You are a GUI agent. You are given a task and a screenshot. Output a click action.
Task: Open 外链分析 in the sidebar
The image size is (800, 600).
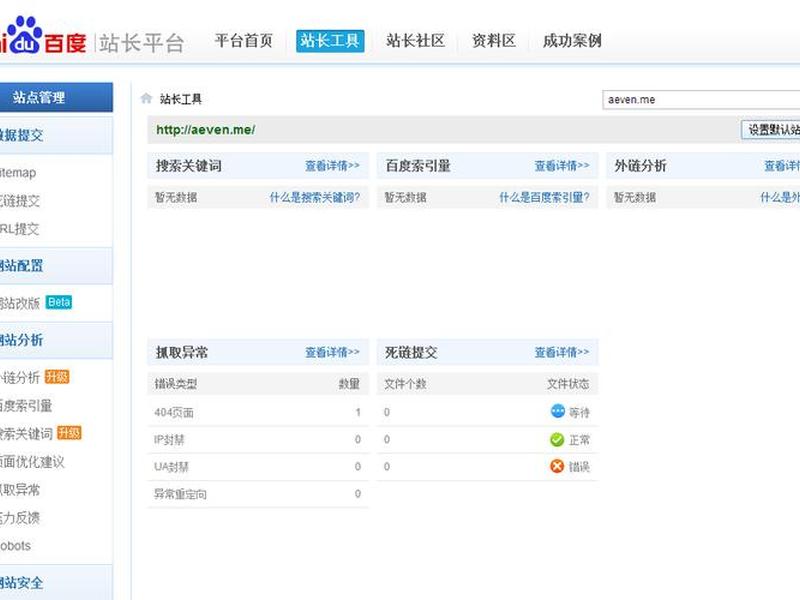tap(20, 378)
